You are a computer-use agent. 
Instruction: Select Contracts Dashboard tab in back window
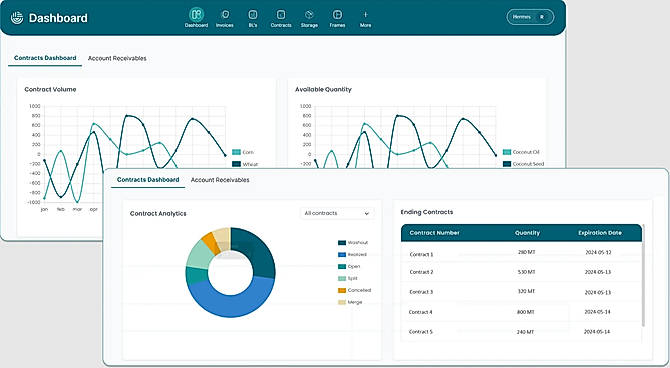(45, 58)
